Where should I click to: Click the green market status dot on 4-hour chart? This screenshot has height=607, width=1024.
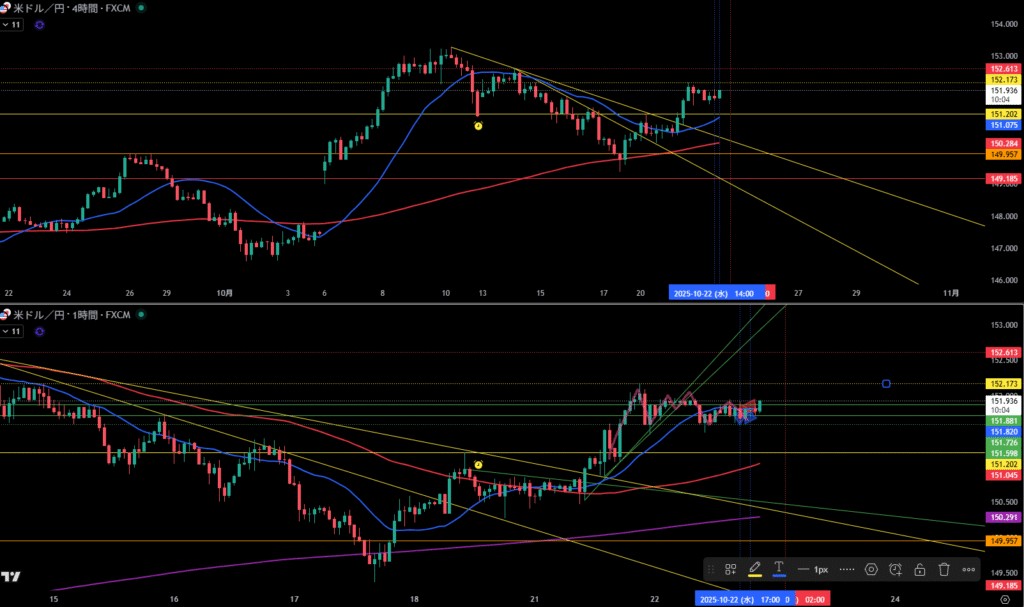pyautogui.click(x=140, y=7)
